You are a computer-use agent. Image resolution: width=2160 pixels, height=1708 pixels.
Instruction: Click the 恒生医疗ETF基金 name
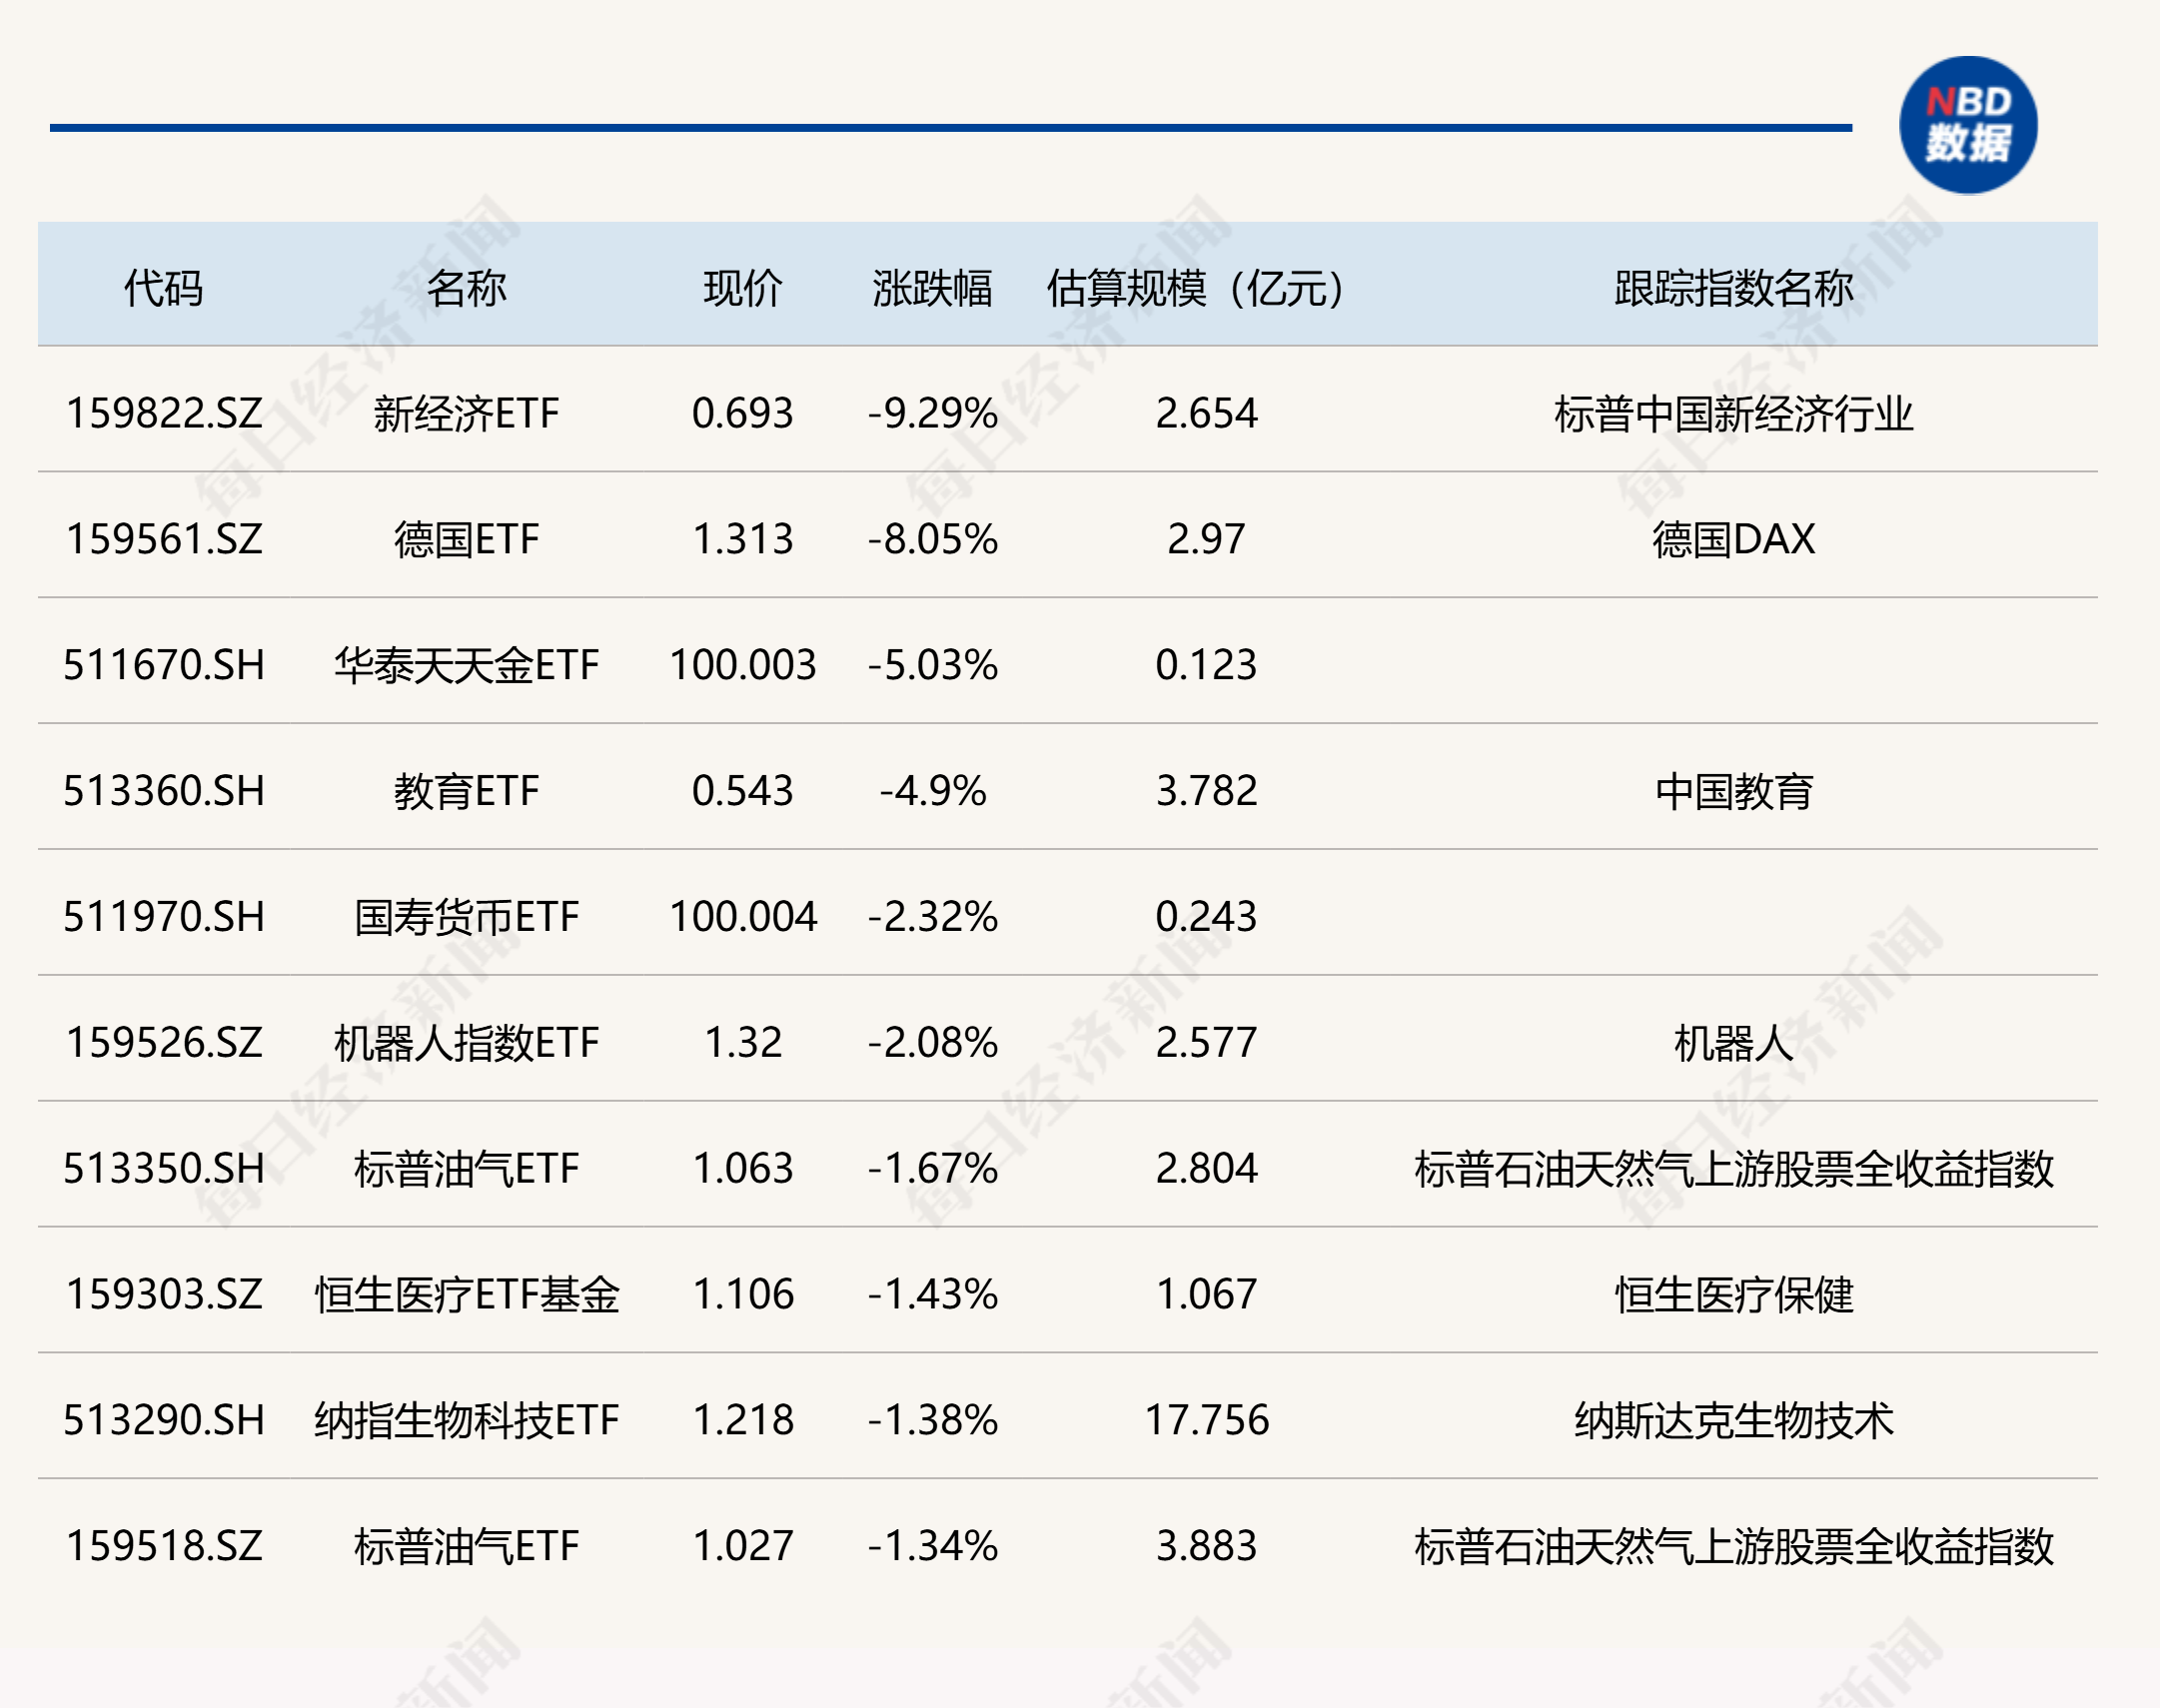(466, 1294)
